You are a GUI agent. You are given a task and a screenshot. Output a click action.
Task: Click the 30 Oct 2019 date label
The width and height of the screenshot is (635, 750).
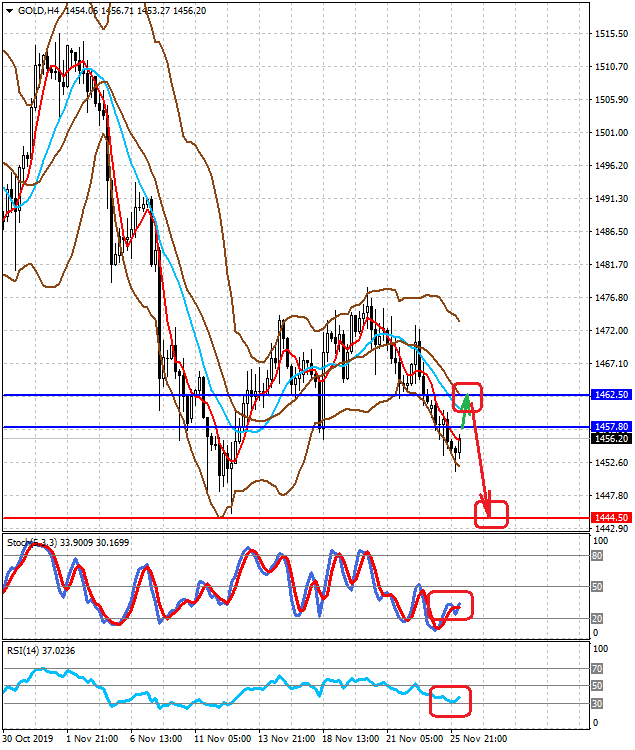point(27,739)
